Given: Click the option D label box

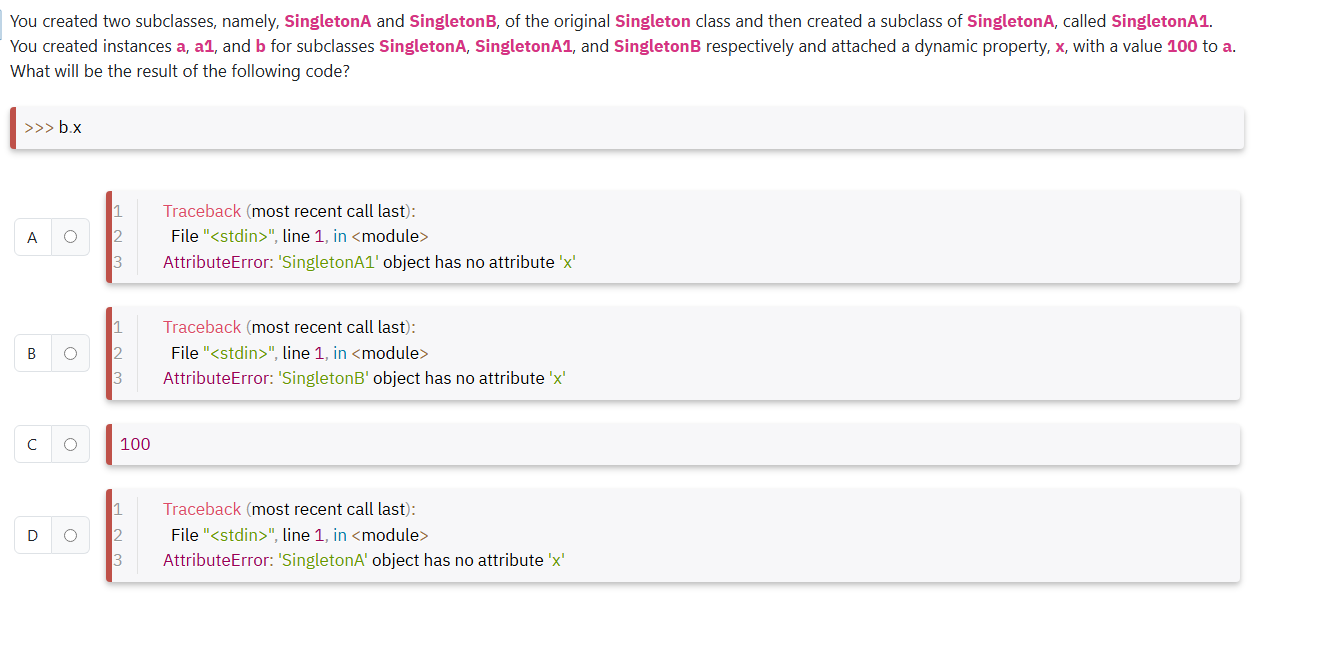Looking at the screenshot, I should (x=31, y=535).
